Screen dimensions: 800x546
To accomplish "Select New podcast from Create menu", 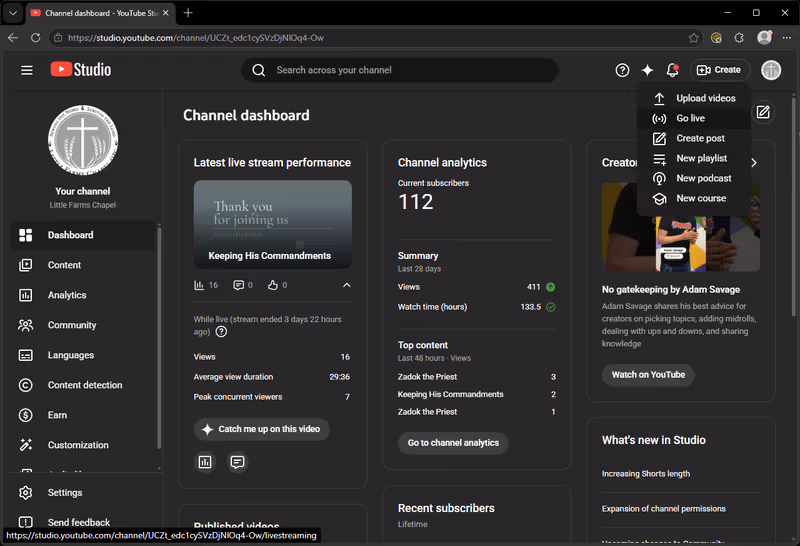I will pos(694,178).
